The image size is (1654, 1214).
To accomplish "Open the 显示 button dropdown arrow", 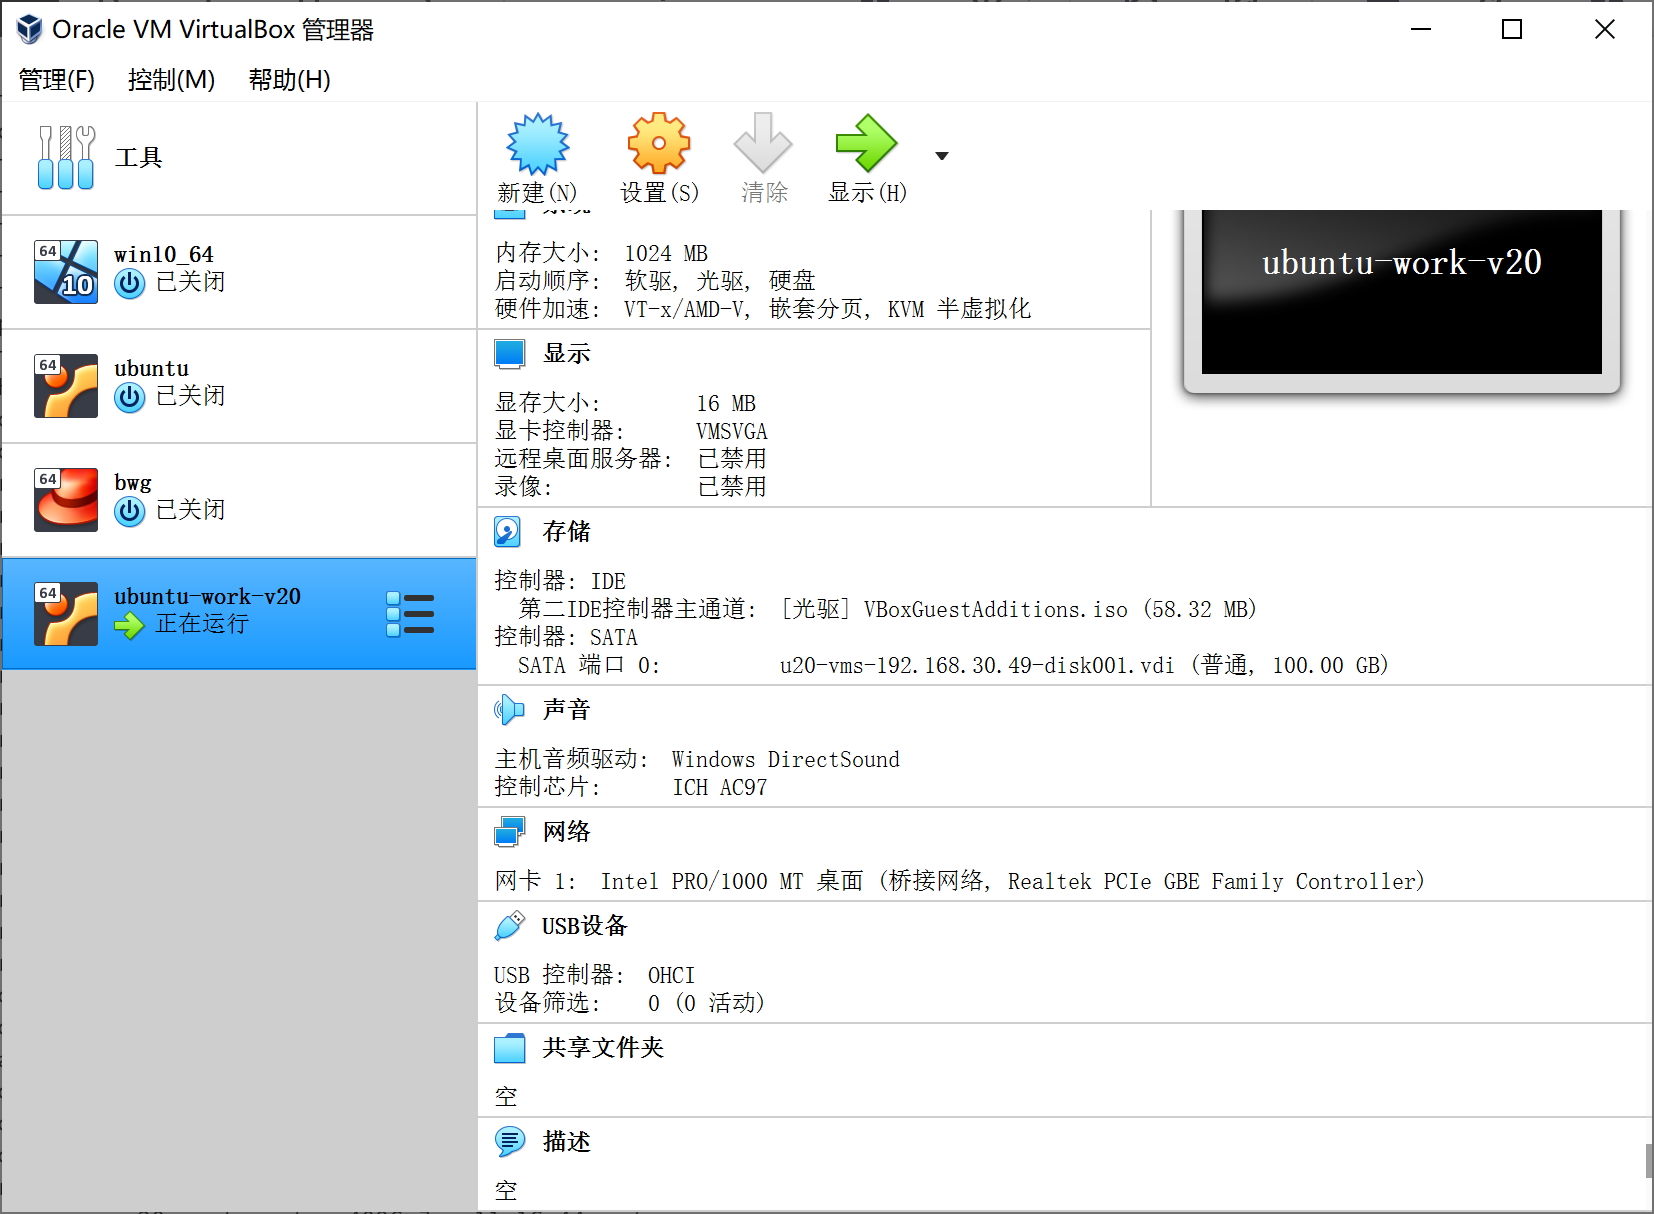I will coord(941,155).
